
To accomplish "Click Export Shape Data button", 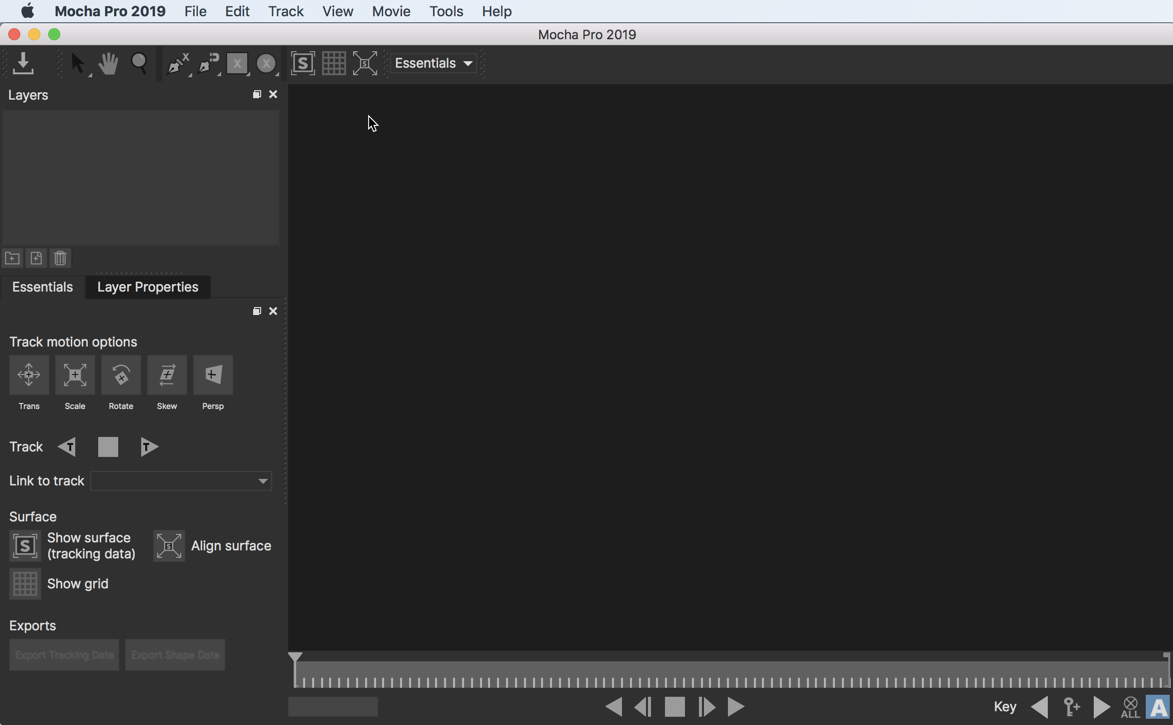I will [175, 655].
